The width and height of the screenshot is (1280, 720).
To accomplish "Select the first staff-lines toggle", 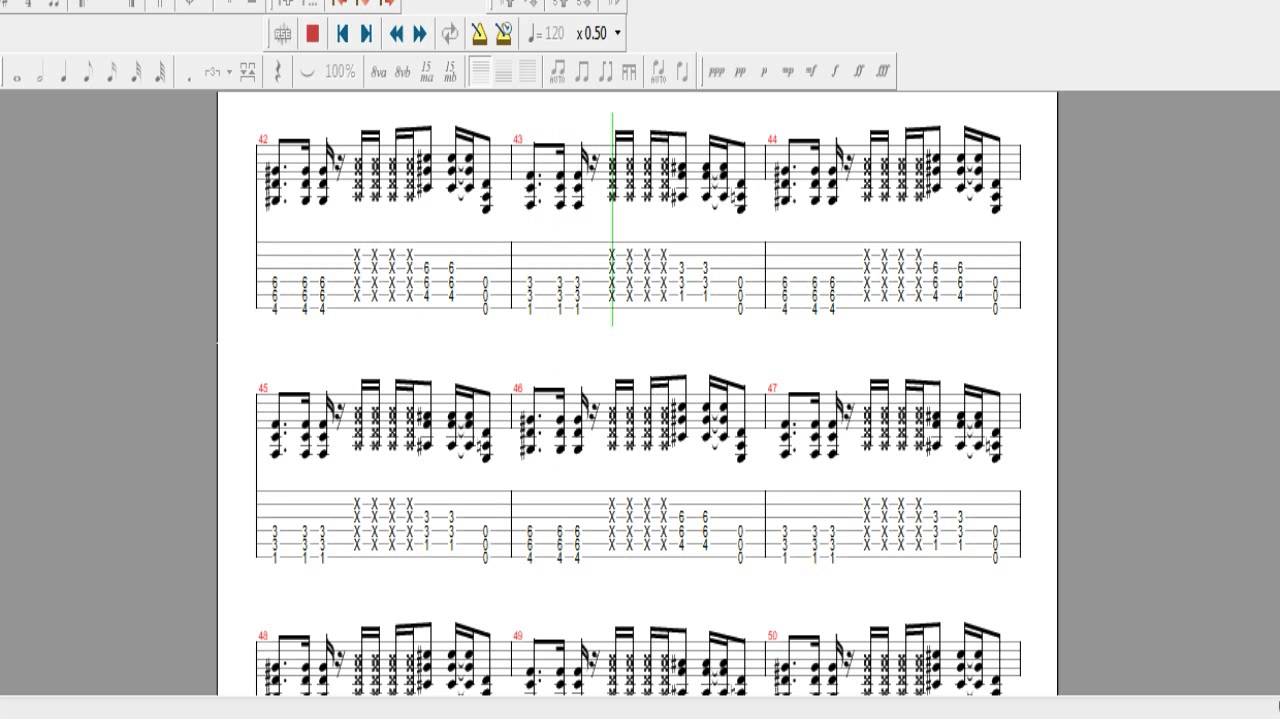I will [480, 72].
